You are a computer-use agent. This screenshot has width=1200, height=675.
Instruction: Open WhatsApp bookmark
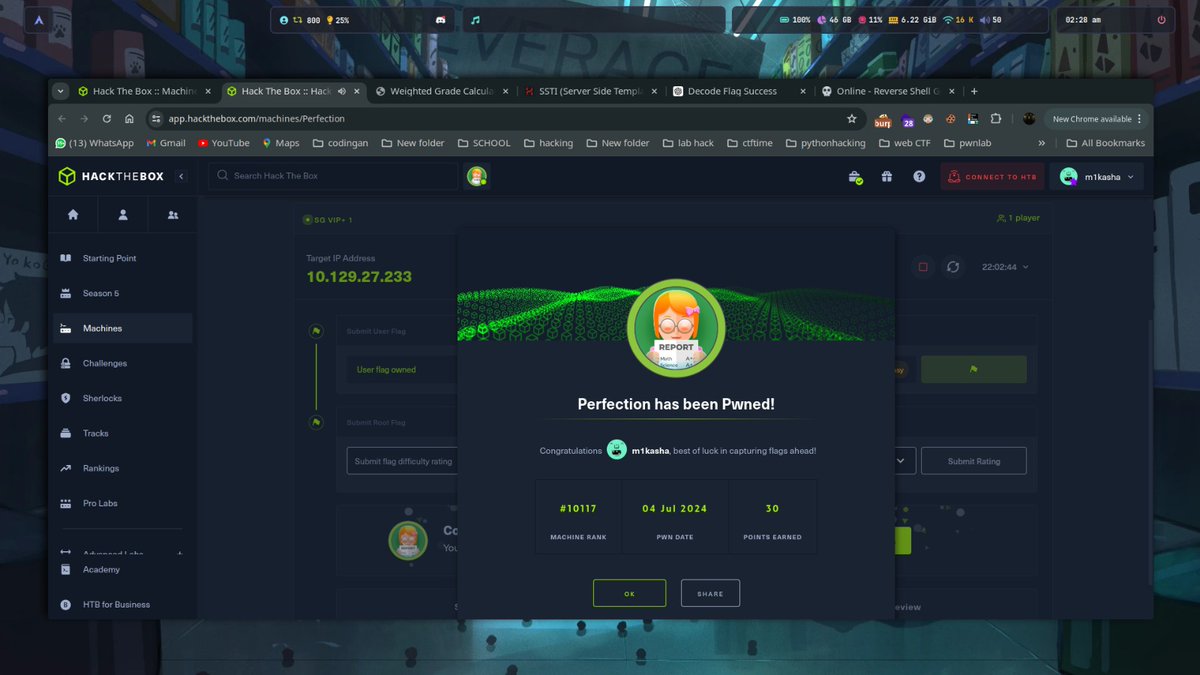point(95,143)
